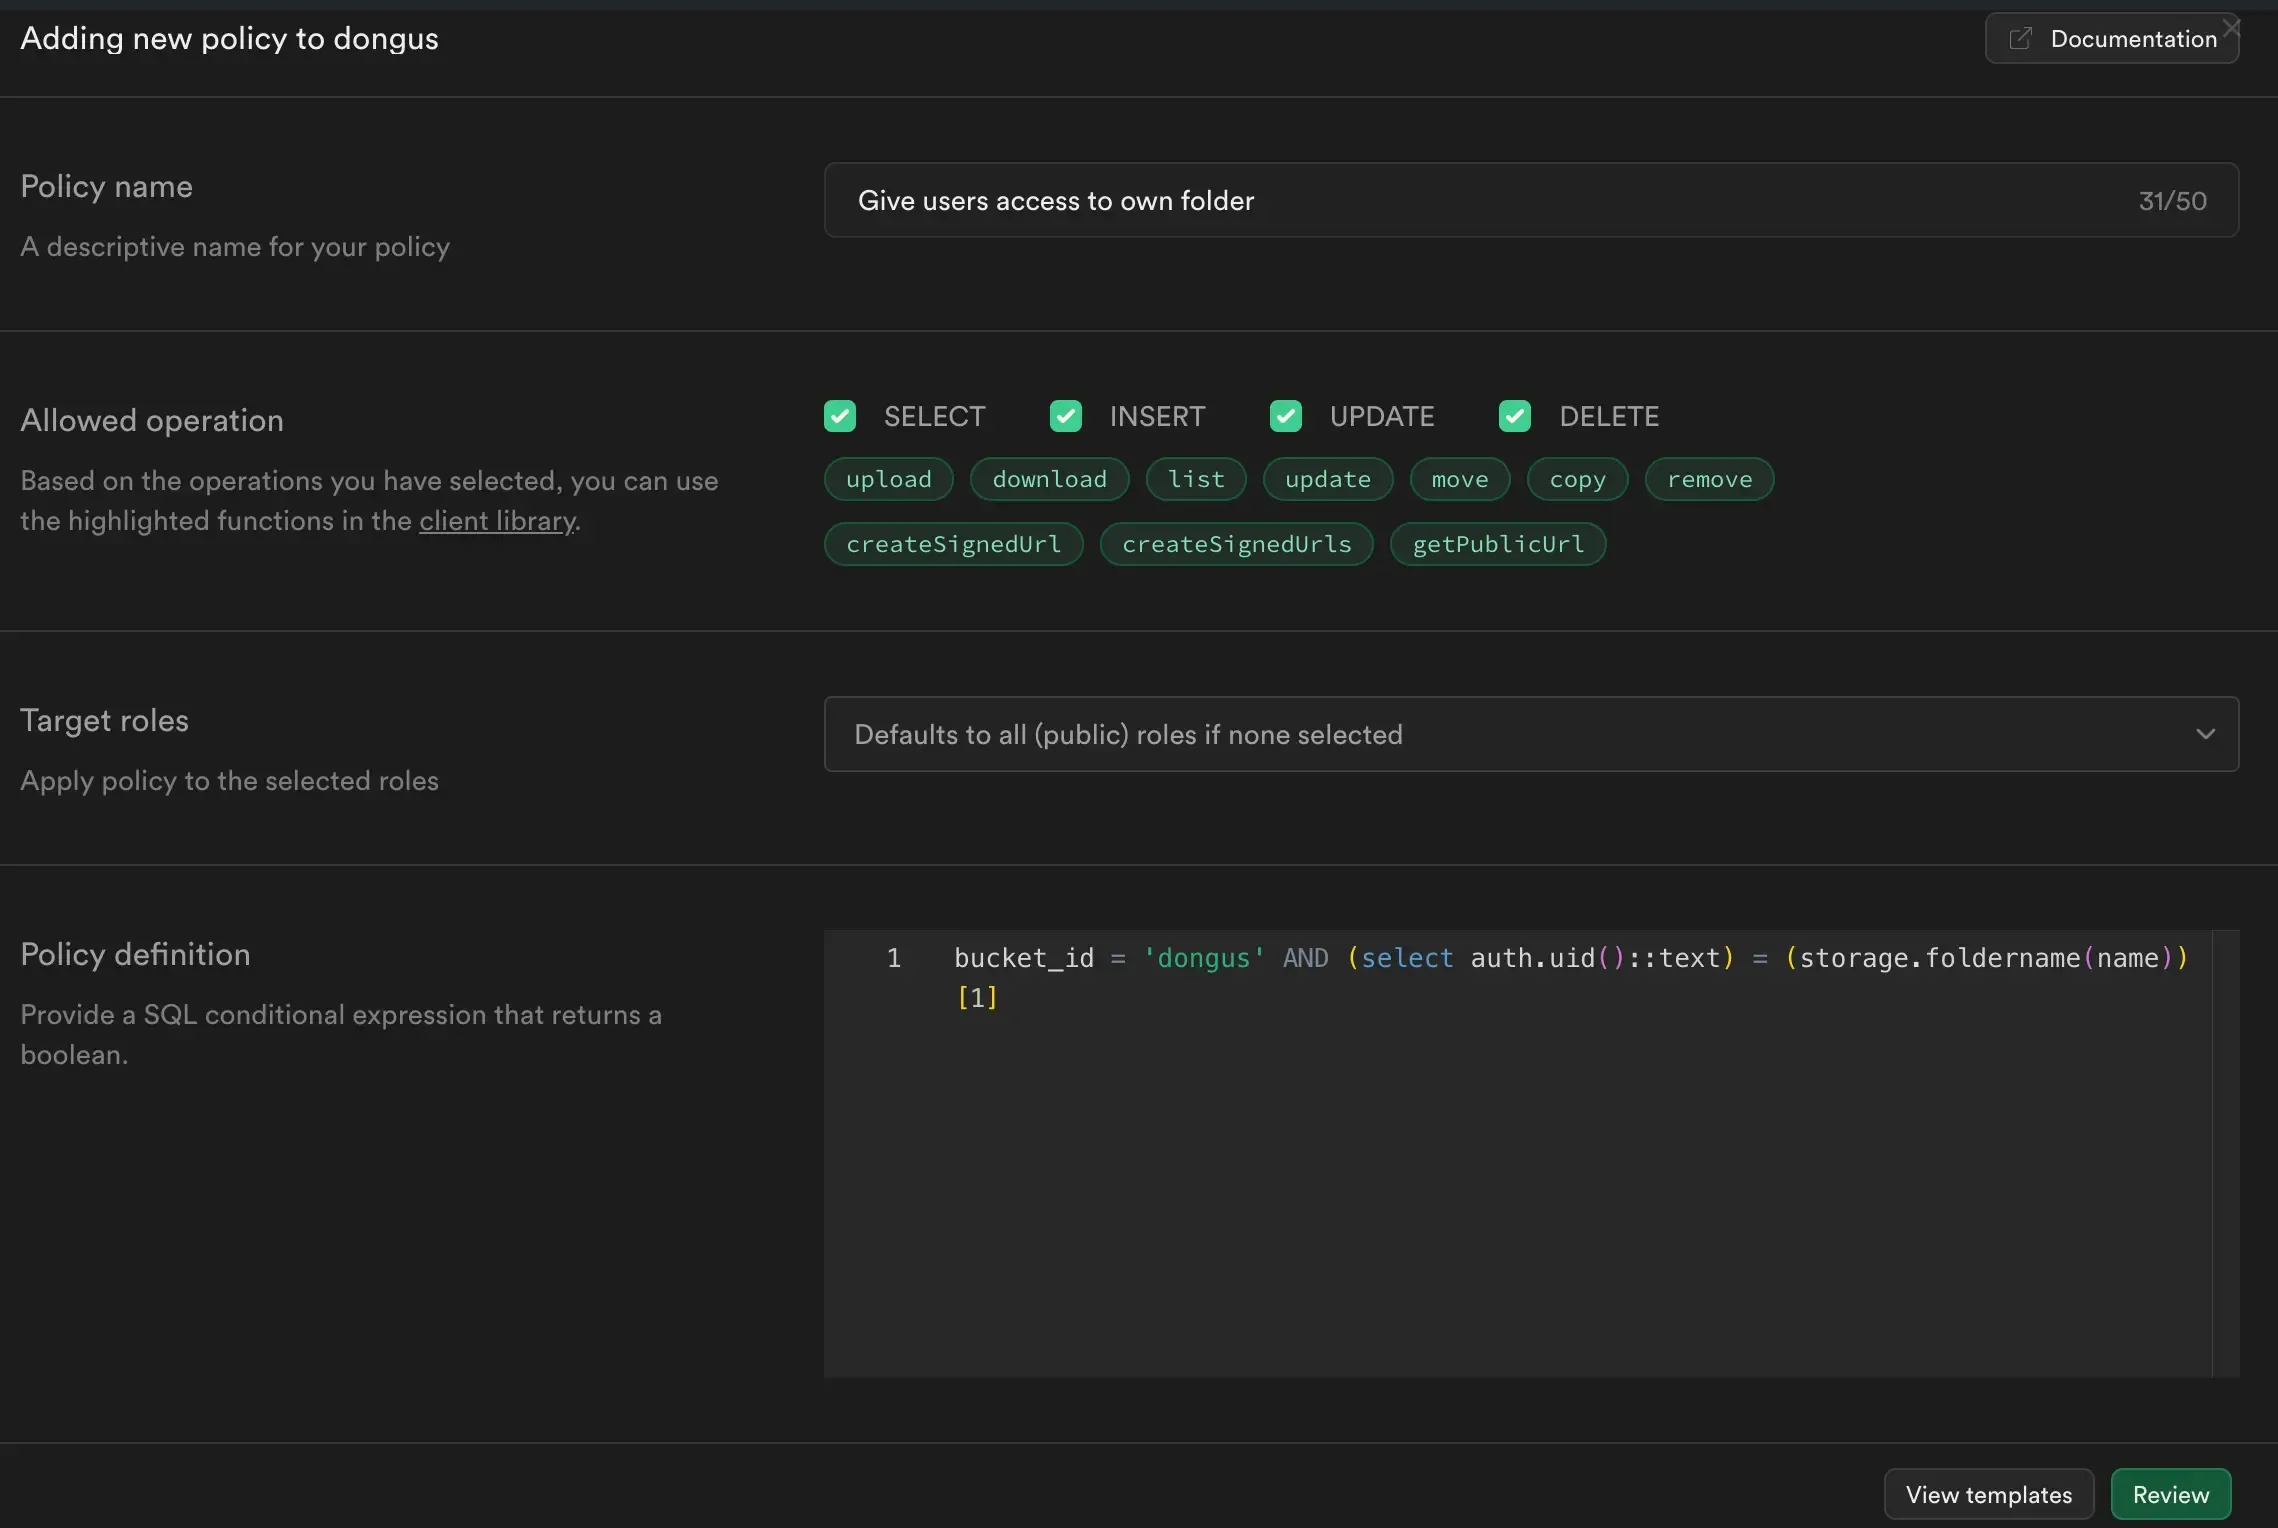Disable the DELETE operation checkbox
The width and height of the screenshot is (2278, 1528).
(x=1514, y=414)
